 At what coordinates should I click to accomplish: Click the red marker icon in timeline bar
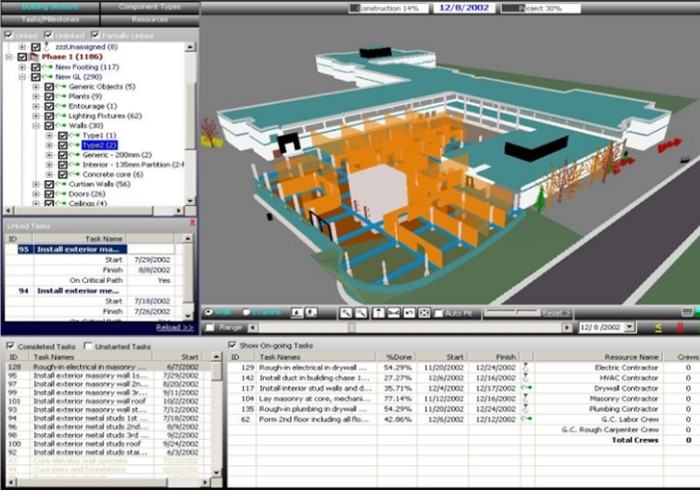pos(681,327)
